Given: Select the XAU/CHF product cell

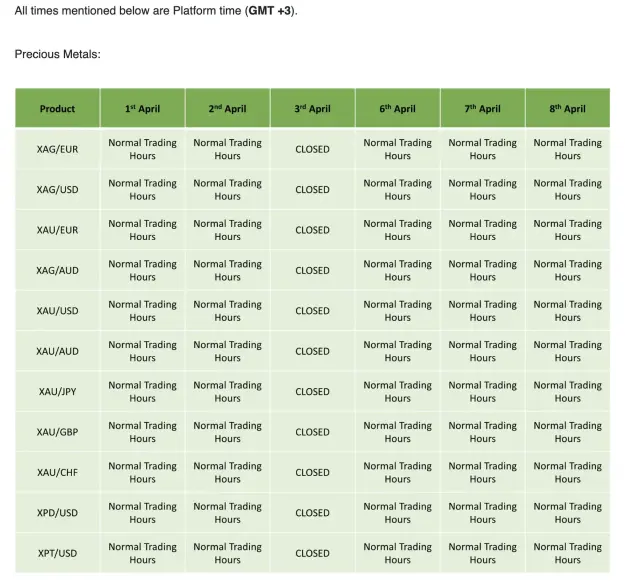Looking at the screenshot, I should [x=57, y=472].
